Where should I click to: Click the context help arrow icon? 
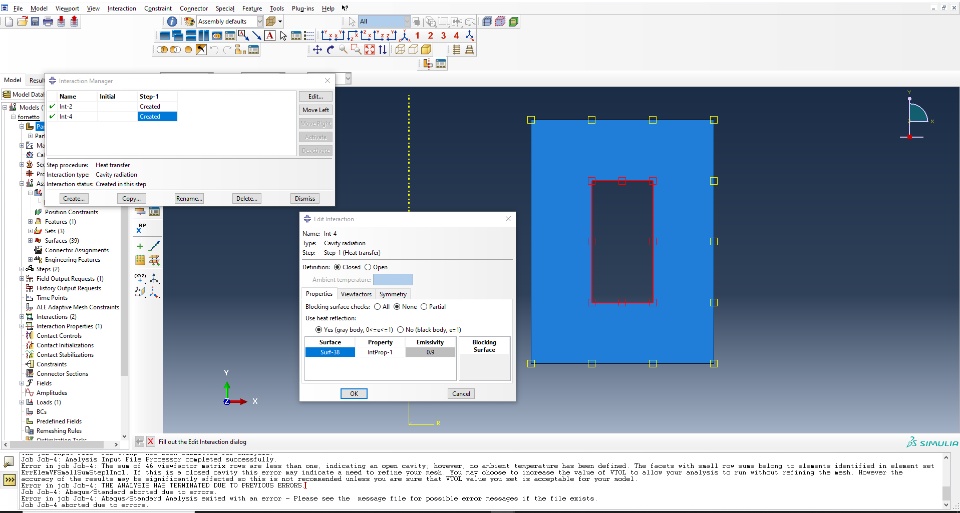pyautogui.click(x=345, y=9)
